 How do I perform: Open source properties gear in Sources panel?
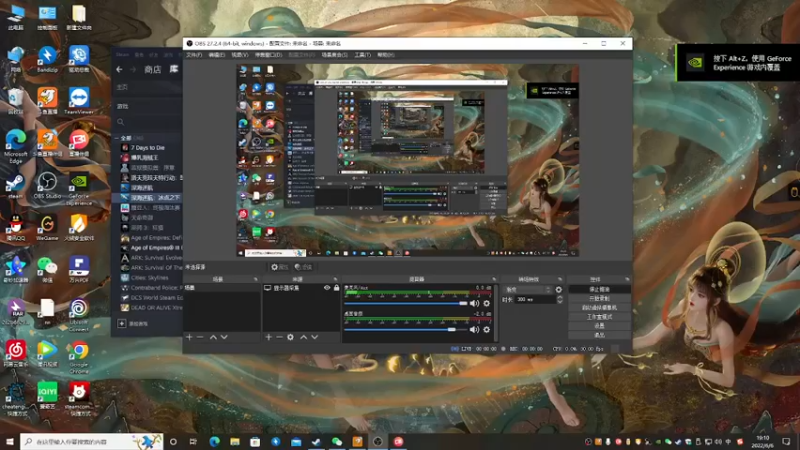290,337
